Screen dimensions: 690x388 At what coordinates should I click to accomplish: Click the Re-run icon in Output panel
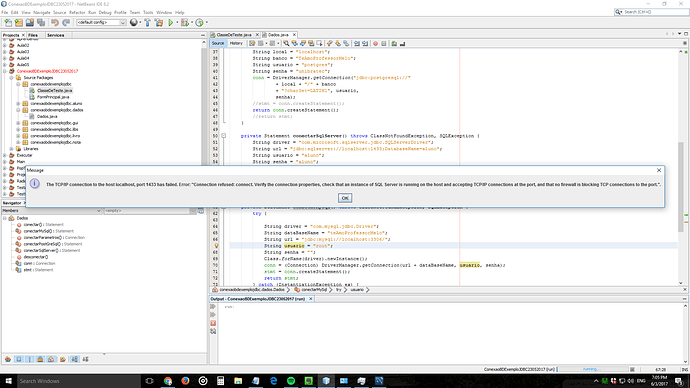213,307
